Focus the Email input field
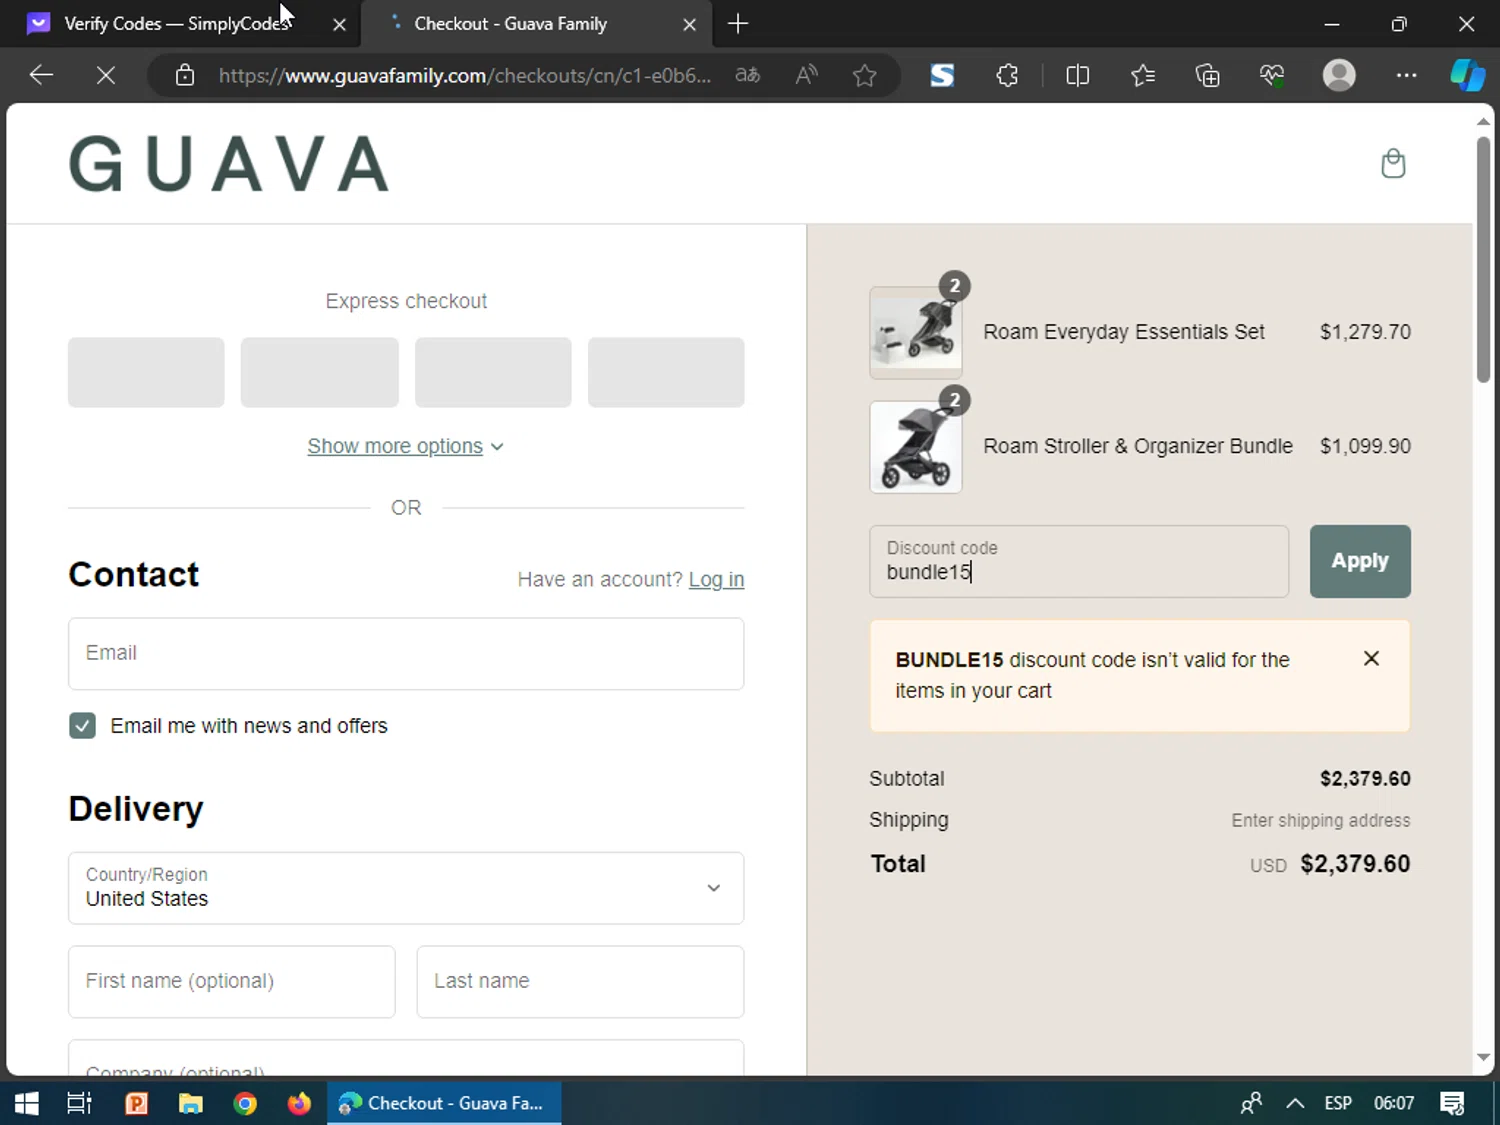This screenshot has width=1500, height=1125. point(406,653)
